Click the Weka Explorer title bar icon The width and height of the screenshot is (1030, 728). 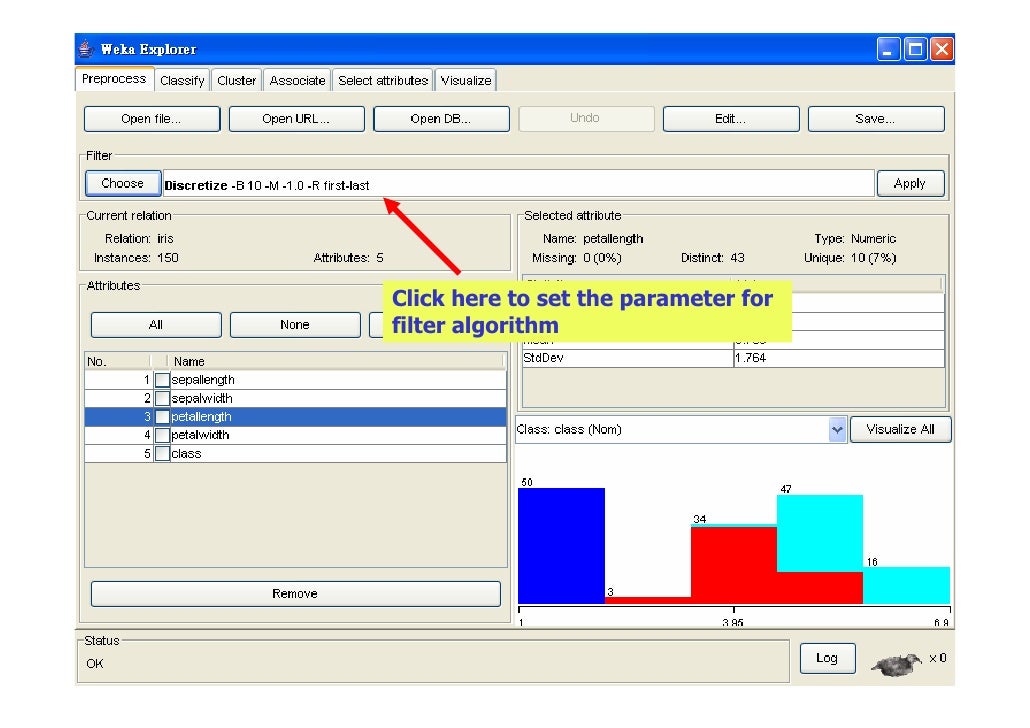86,49
